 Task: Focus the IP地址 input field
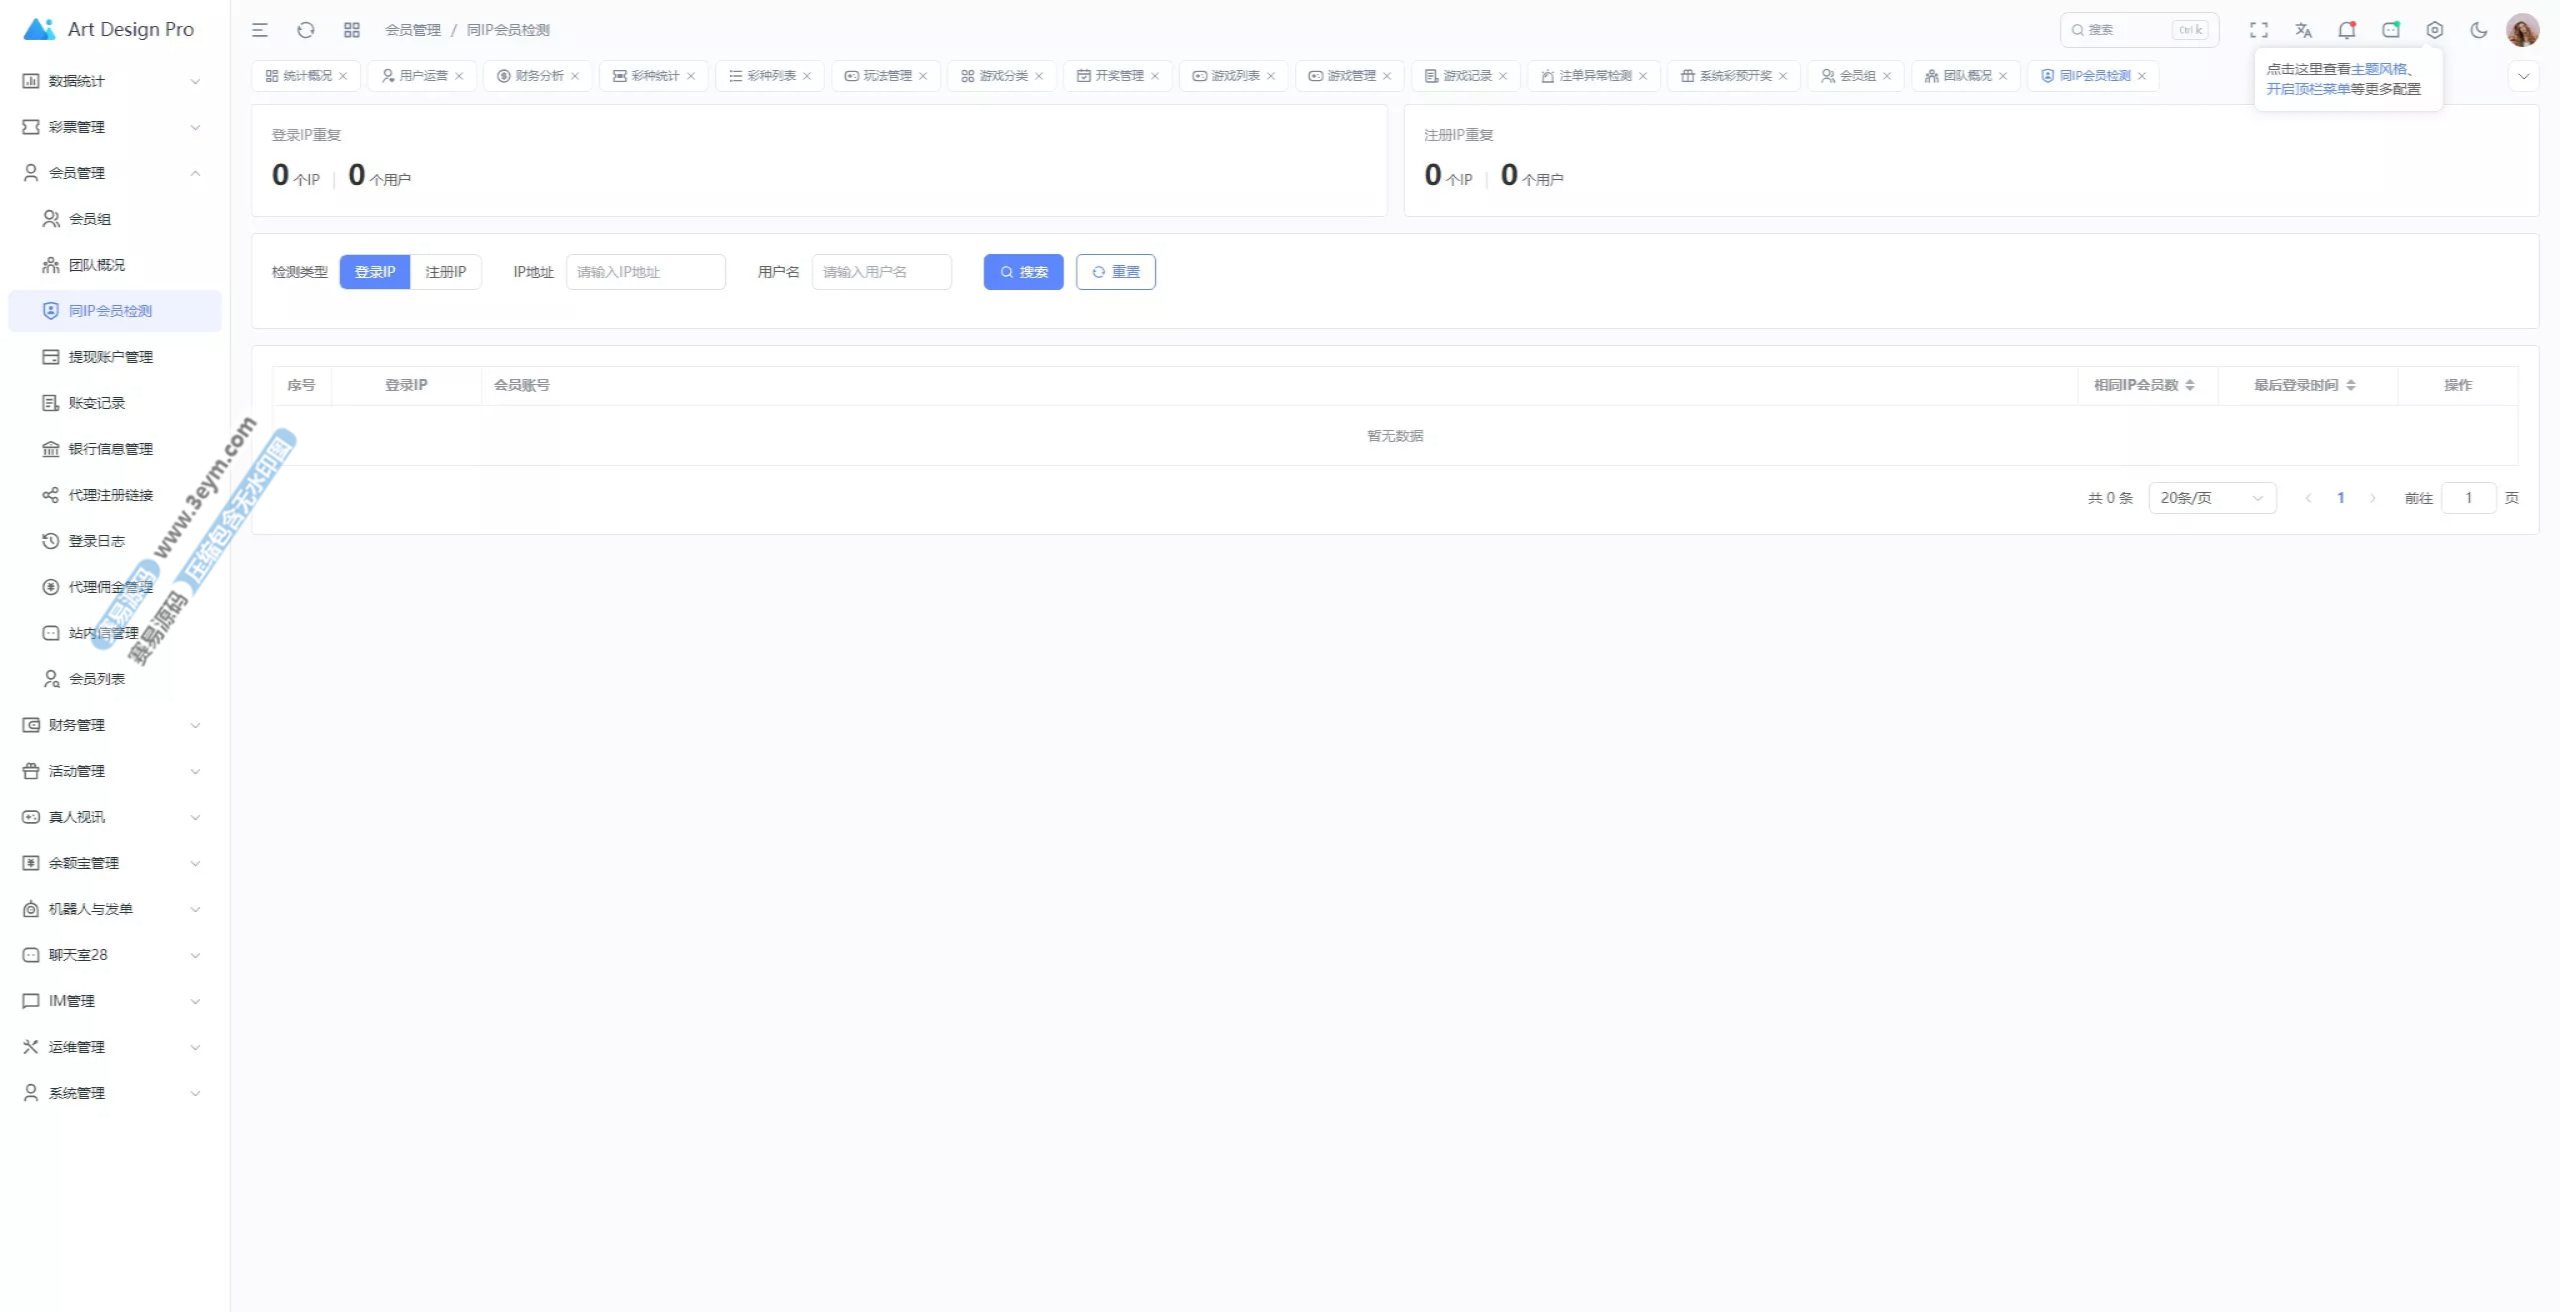(x=645, y=272)
